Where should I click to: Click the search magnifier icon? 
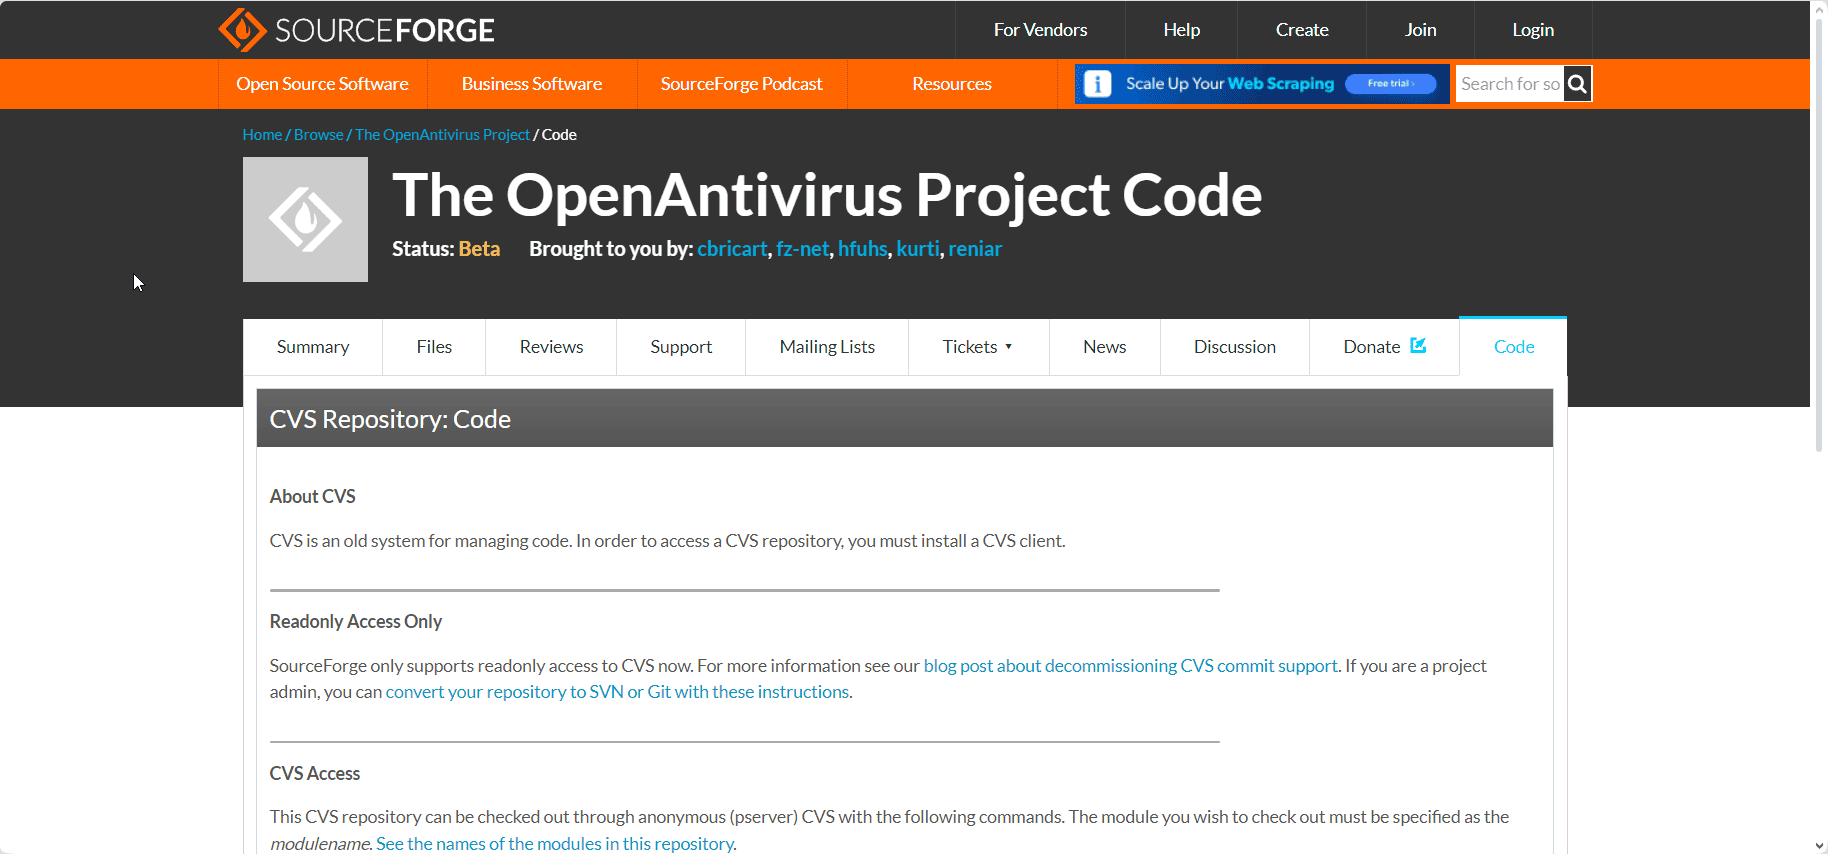[1578, 84]
